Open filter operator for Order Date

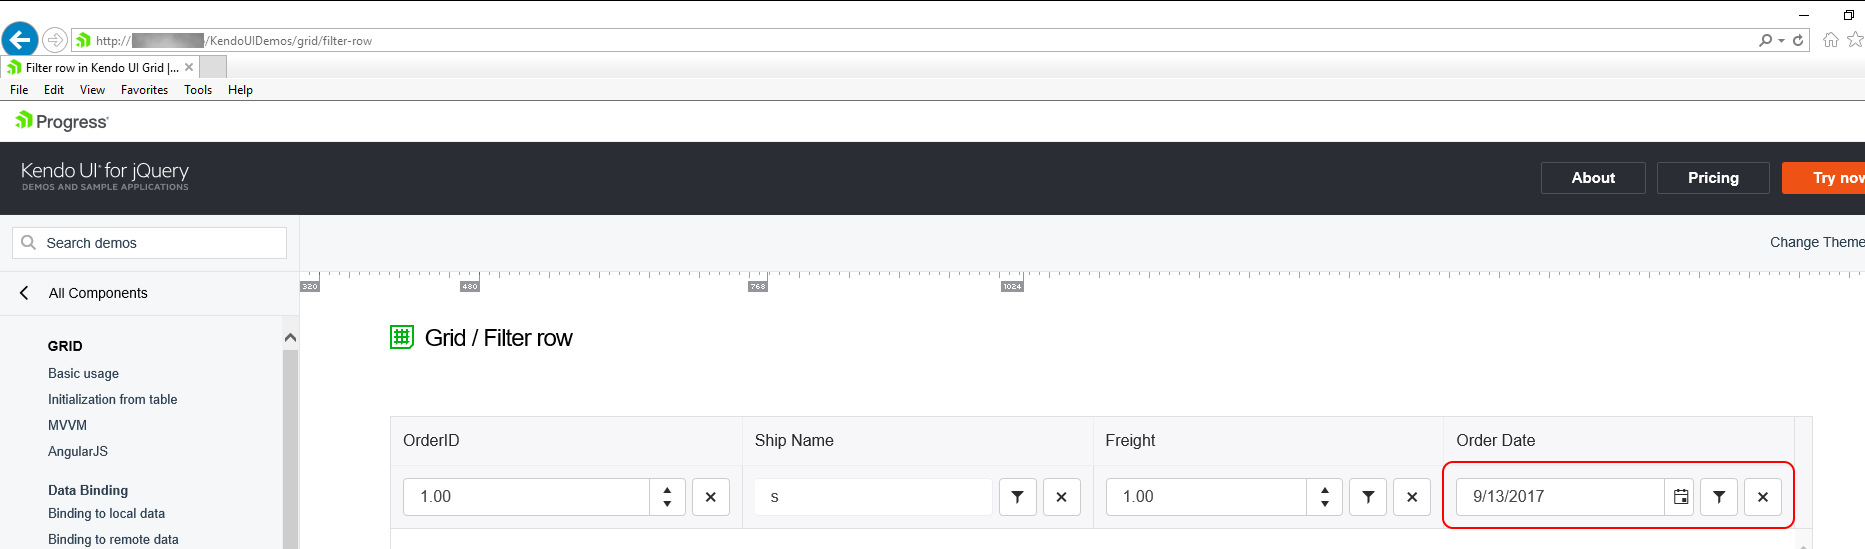click(1719, 497)
